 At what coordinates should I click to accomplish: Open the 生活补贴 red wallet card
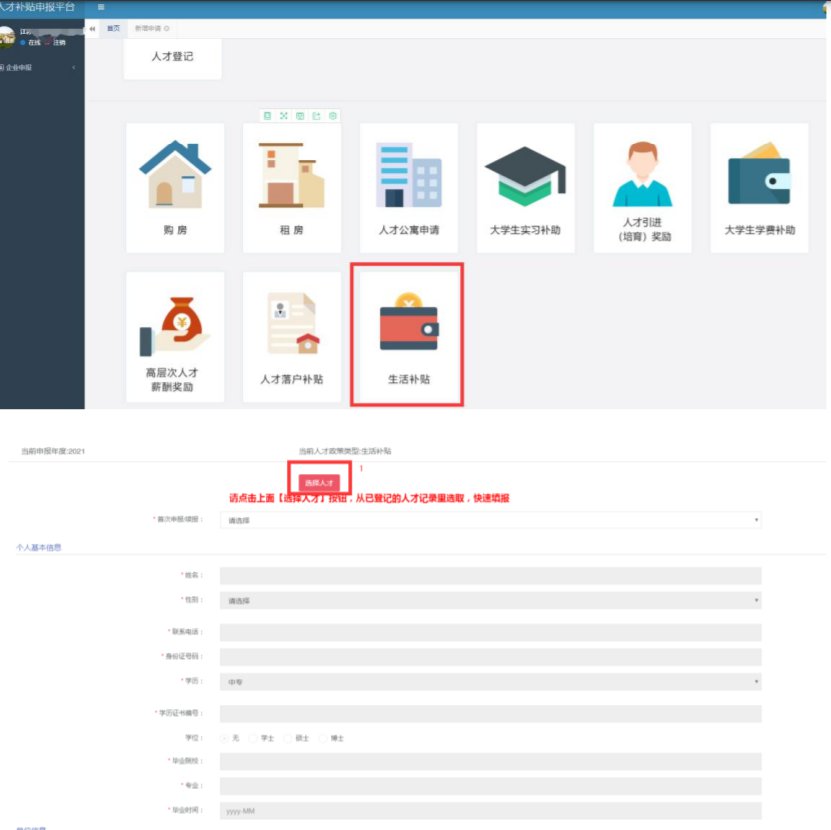coord(409,337)
